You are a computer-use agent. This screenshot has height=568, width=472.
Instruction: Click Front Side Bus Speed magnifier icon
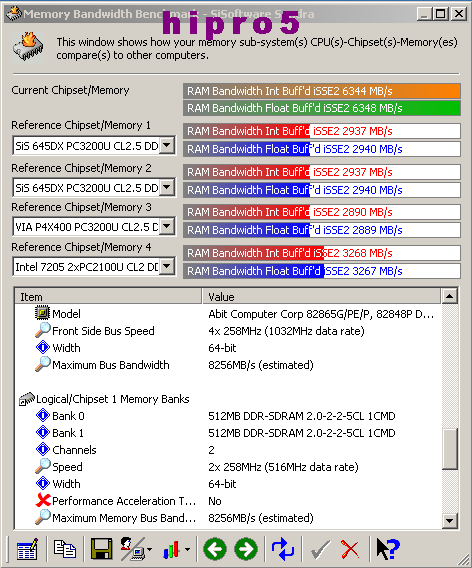(42, 330)
